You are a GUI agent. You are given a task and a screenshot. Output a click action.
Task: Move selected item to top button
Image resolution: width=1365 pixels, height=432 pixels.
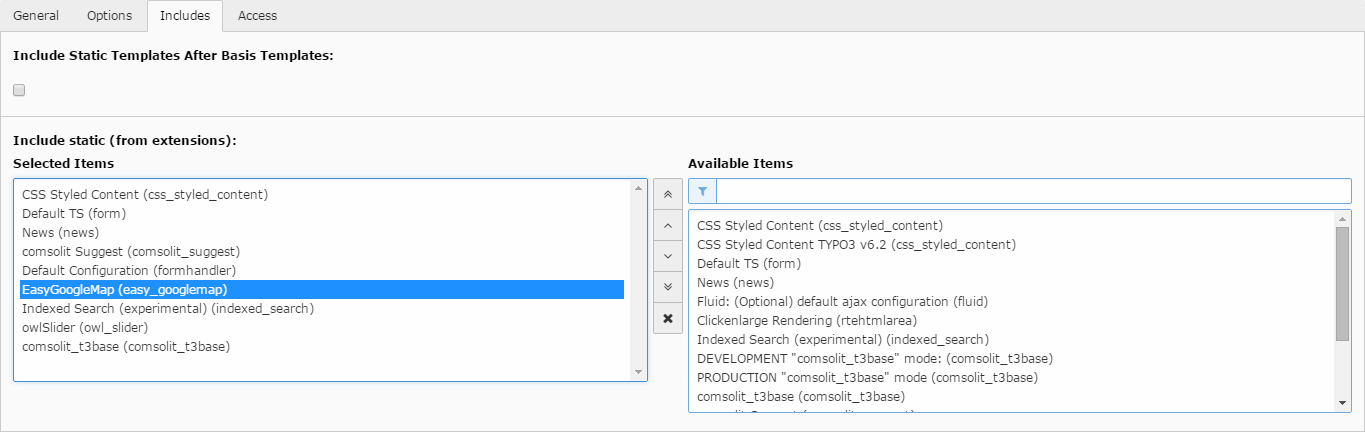[x=668, y=194]
